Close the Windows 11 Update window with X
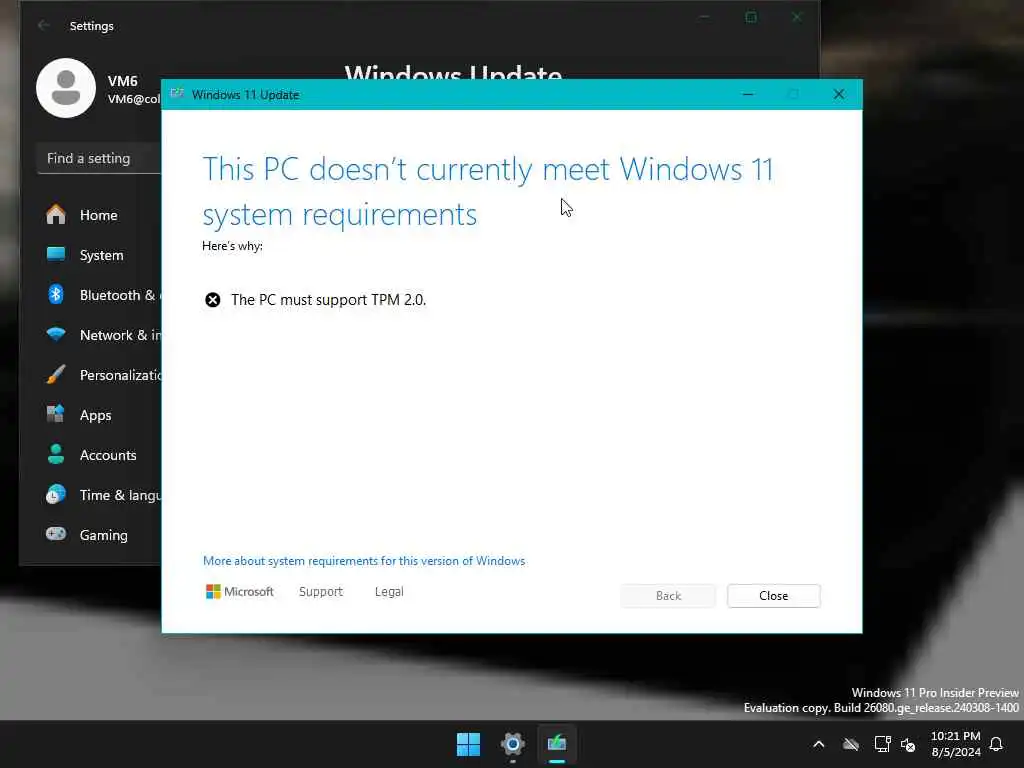This screenshot has height=768, width=1024. 839,95
